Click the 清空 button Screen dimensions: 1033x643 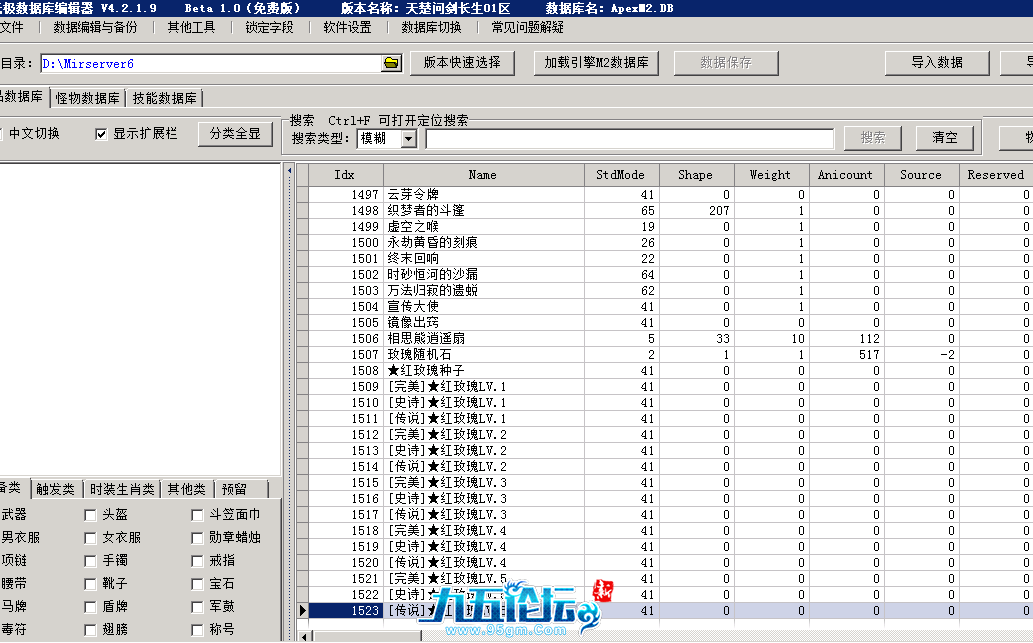coord(944,138)
